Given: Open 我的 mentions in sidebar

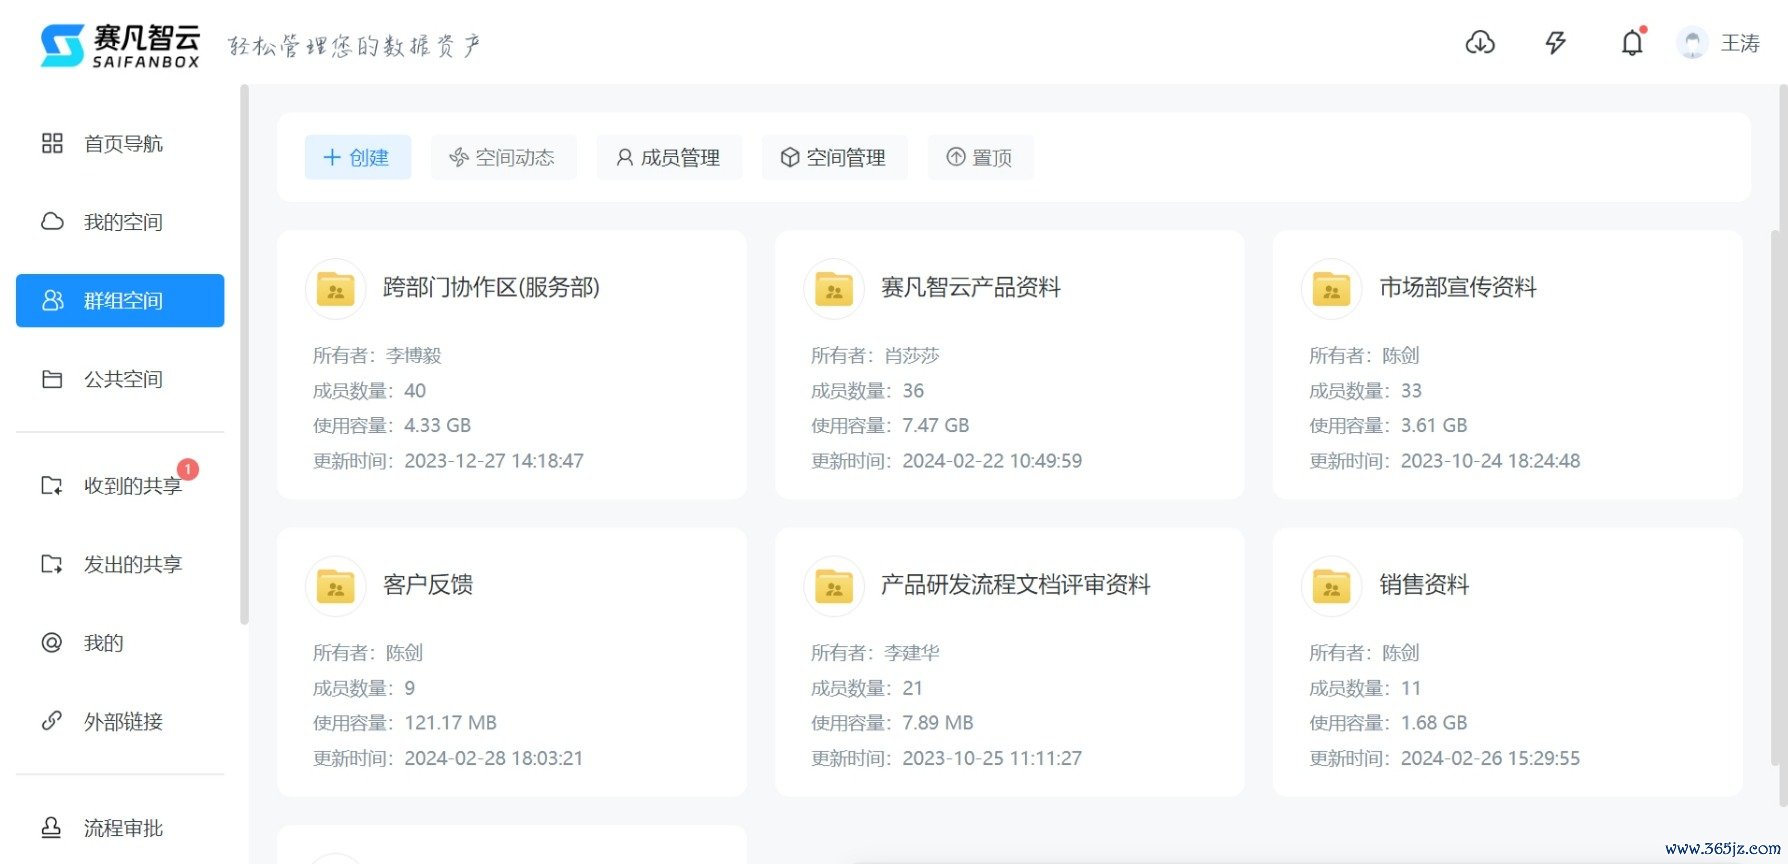Looking at the screenshot, I should [x=120, y=642].
